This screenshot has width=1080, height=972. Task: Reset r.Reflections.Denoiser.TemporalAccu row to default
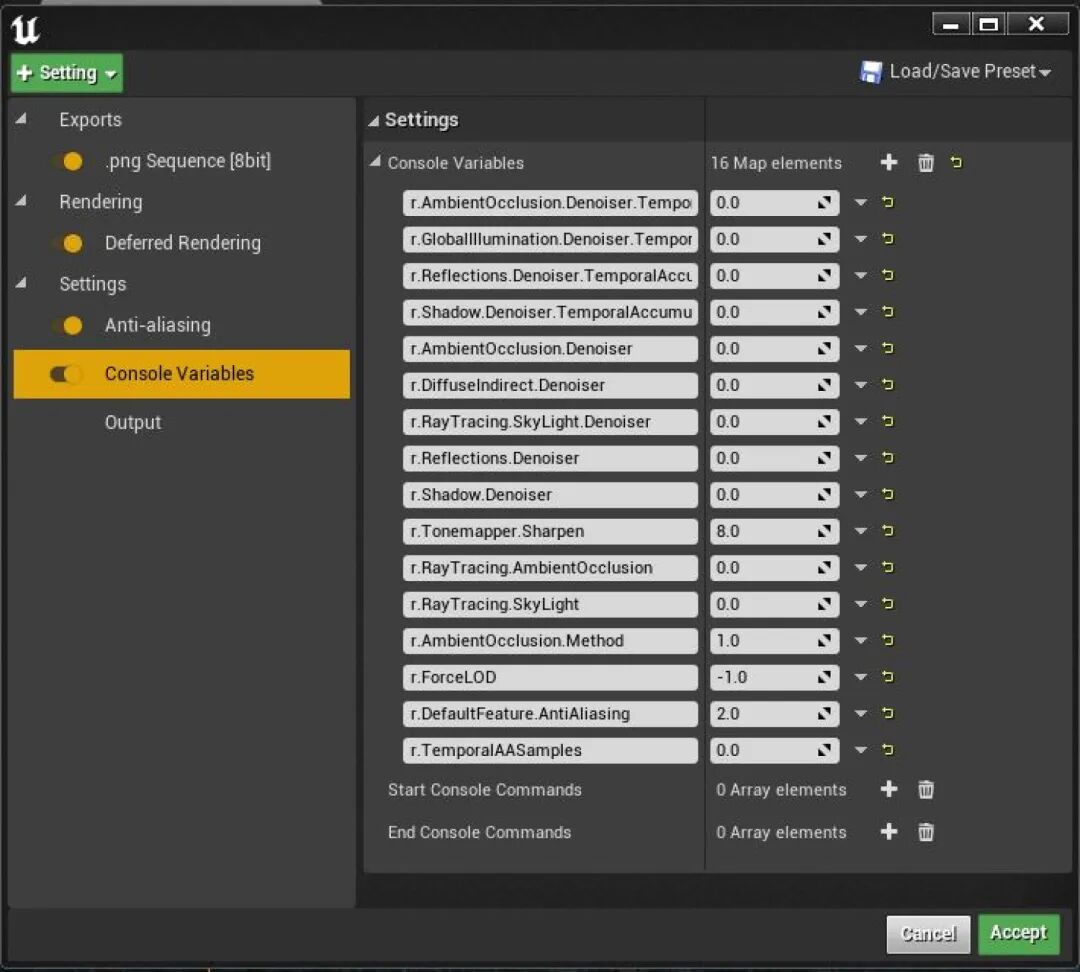[x=888, y=275]
